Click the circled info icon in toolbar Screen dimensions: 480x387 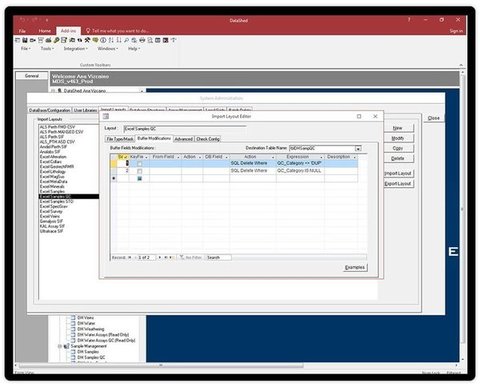click(x=103, y=40)
